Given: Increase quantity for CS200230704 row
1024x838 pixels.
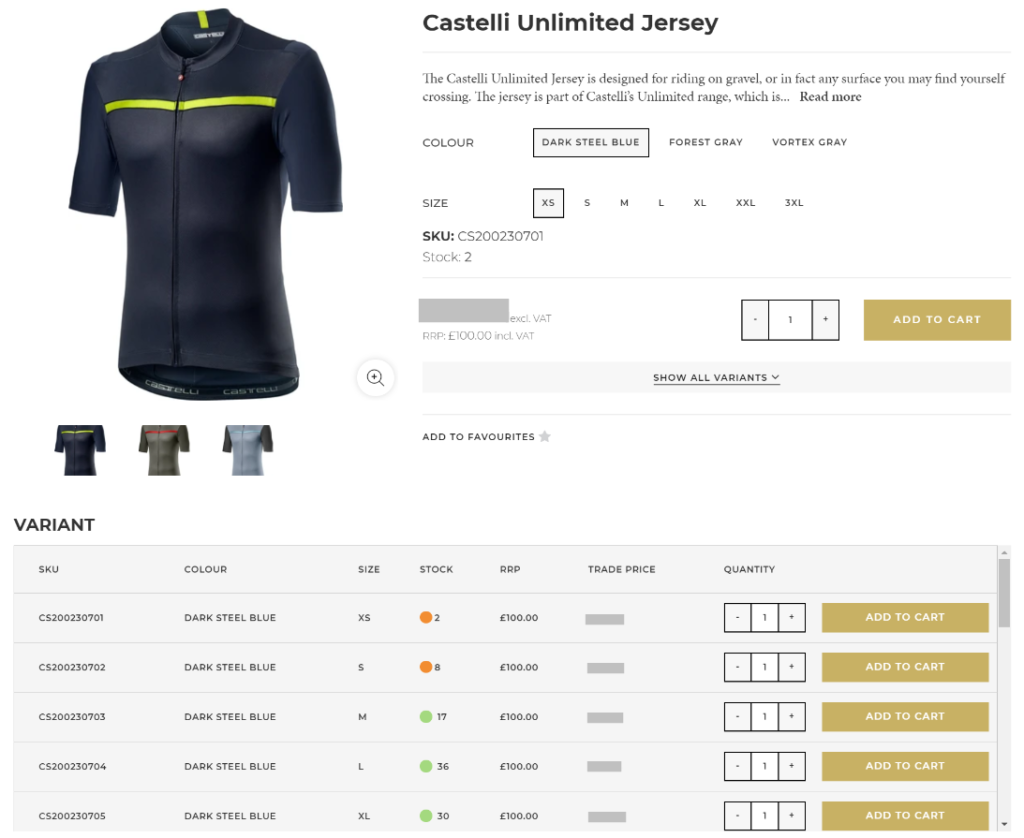Looking at the screenshot, I should [x=792, y=766].
